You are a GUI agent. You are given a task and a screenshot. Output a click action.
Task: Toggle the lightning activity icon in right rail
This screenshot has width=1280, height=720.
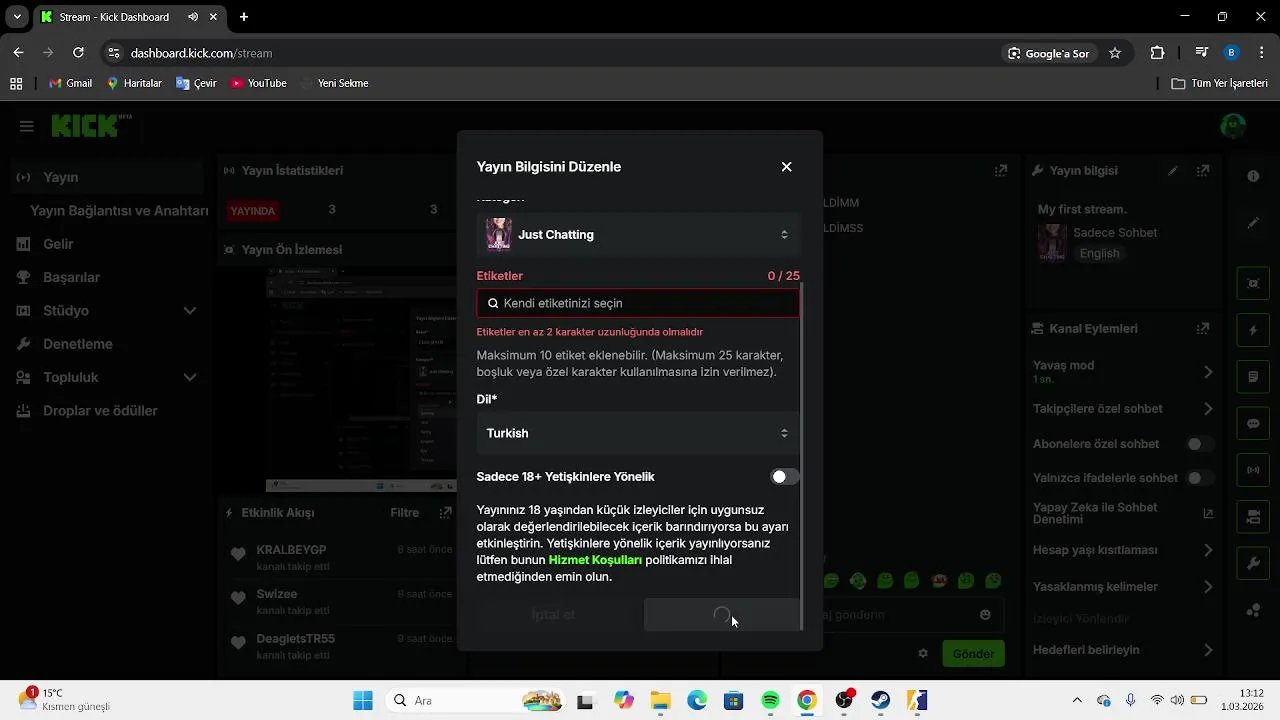(1253, 330)
